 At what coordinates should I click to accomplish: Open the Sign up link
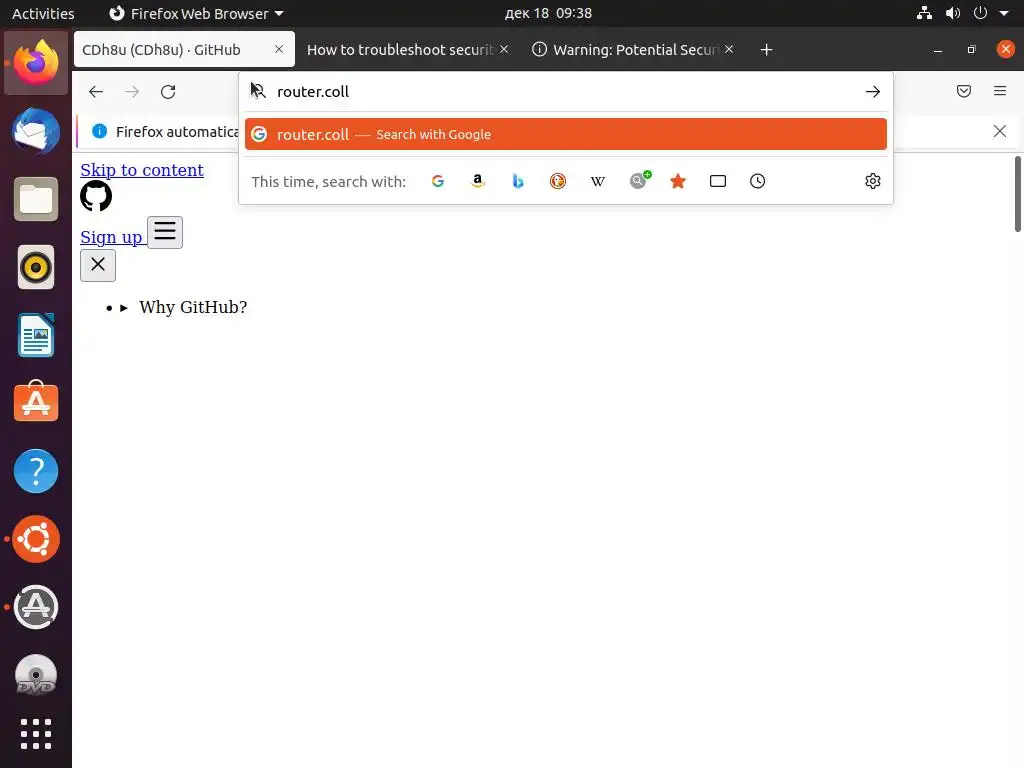(111, 237)
